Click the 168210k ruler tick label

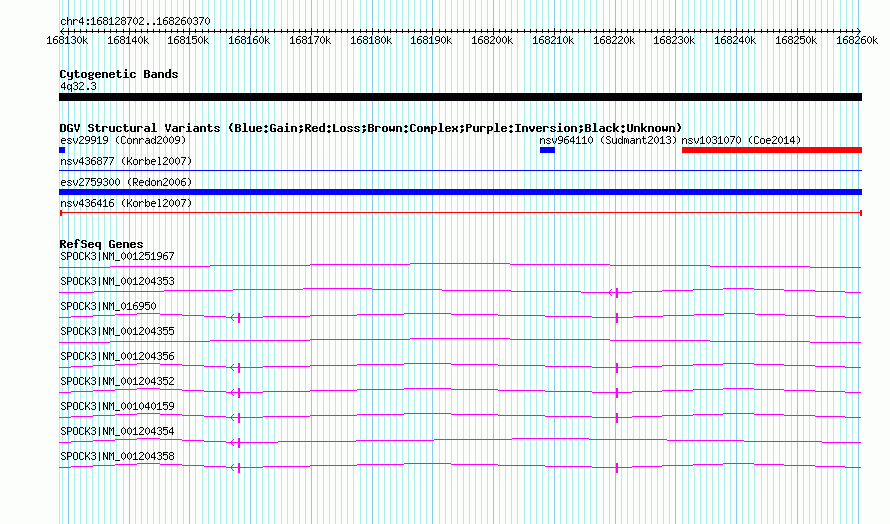(x=553, y=40)
